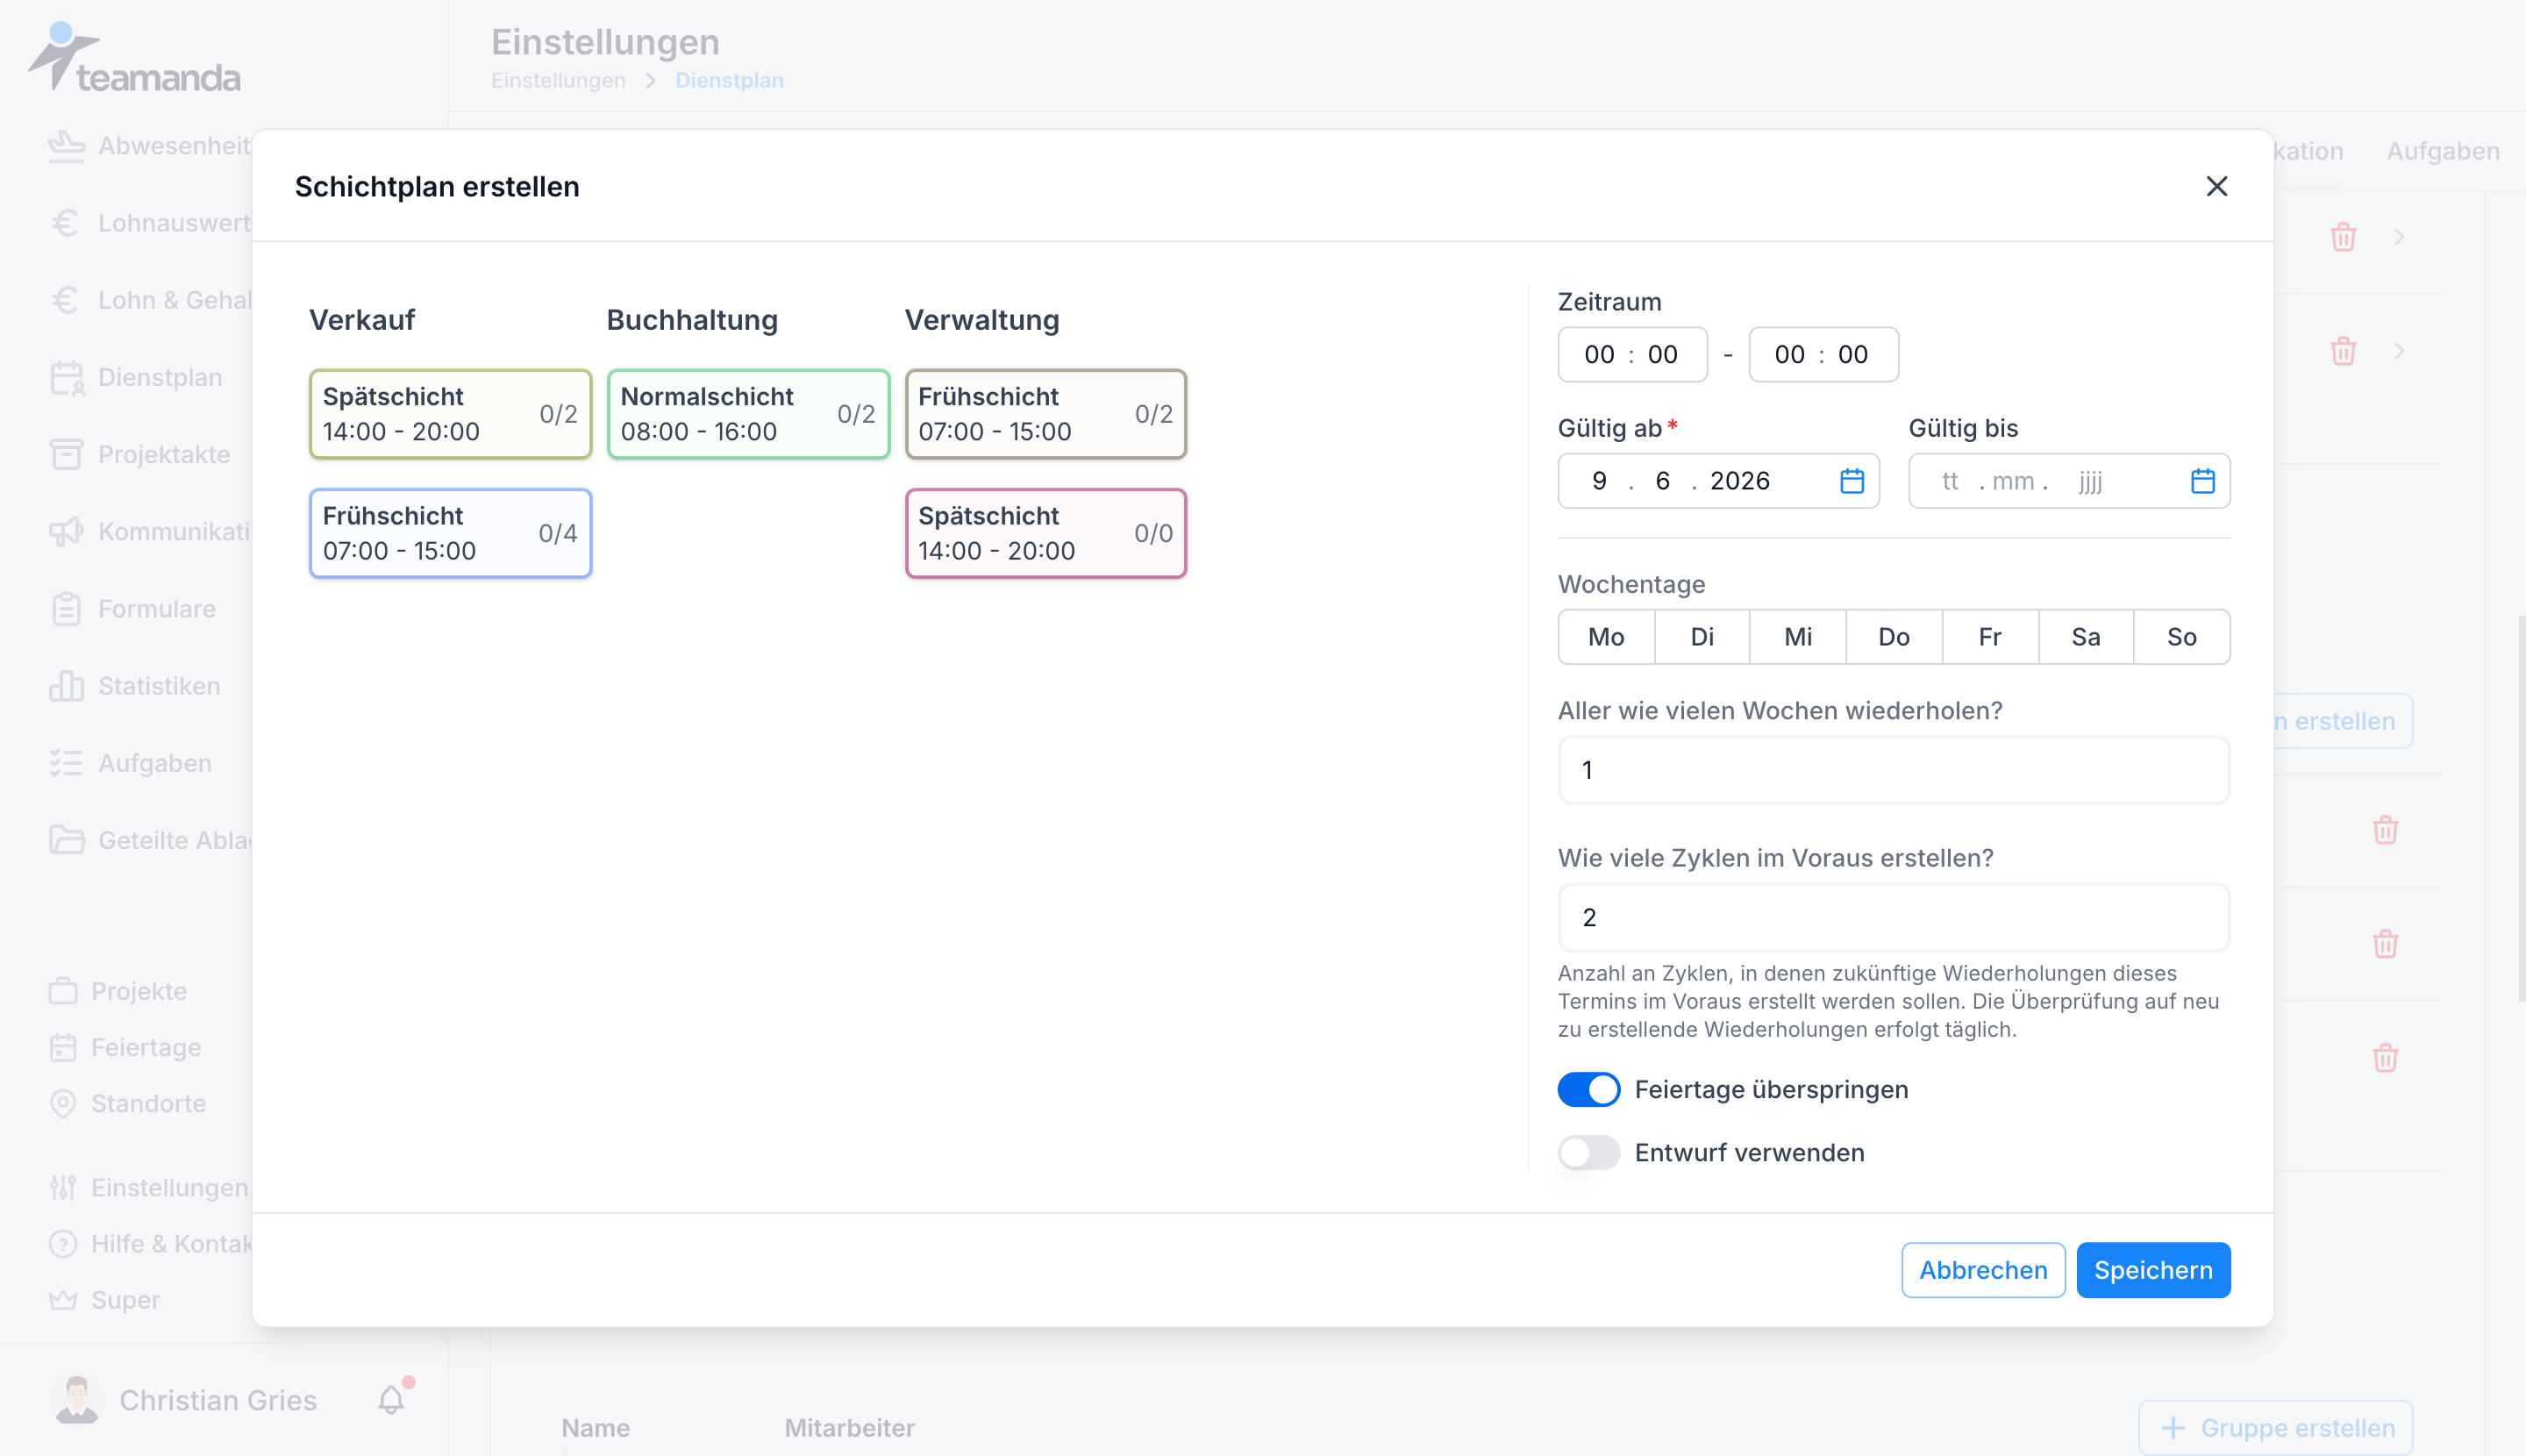Select Verkauf Frühschicht 07:00 - 15:00 card
This screenshot has width=2526, height=1456.
(x=450, y=533)
